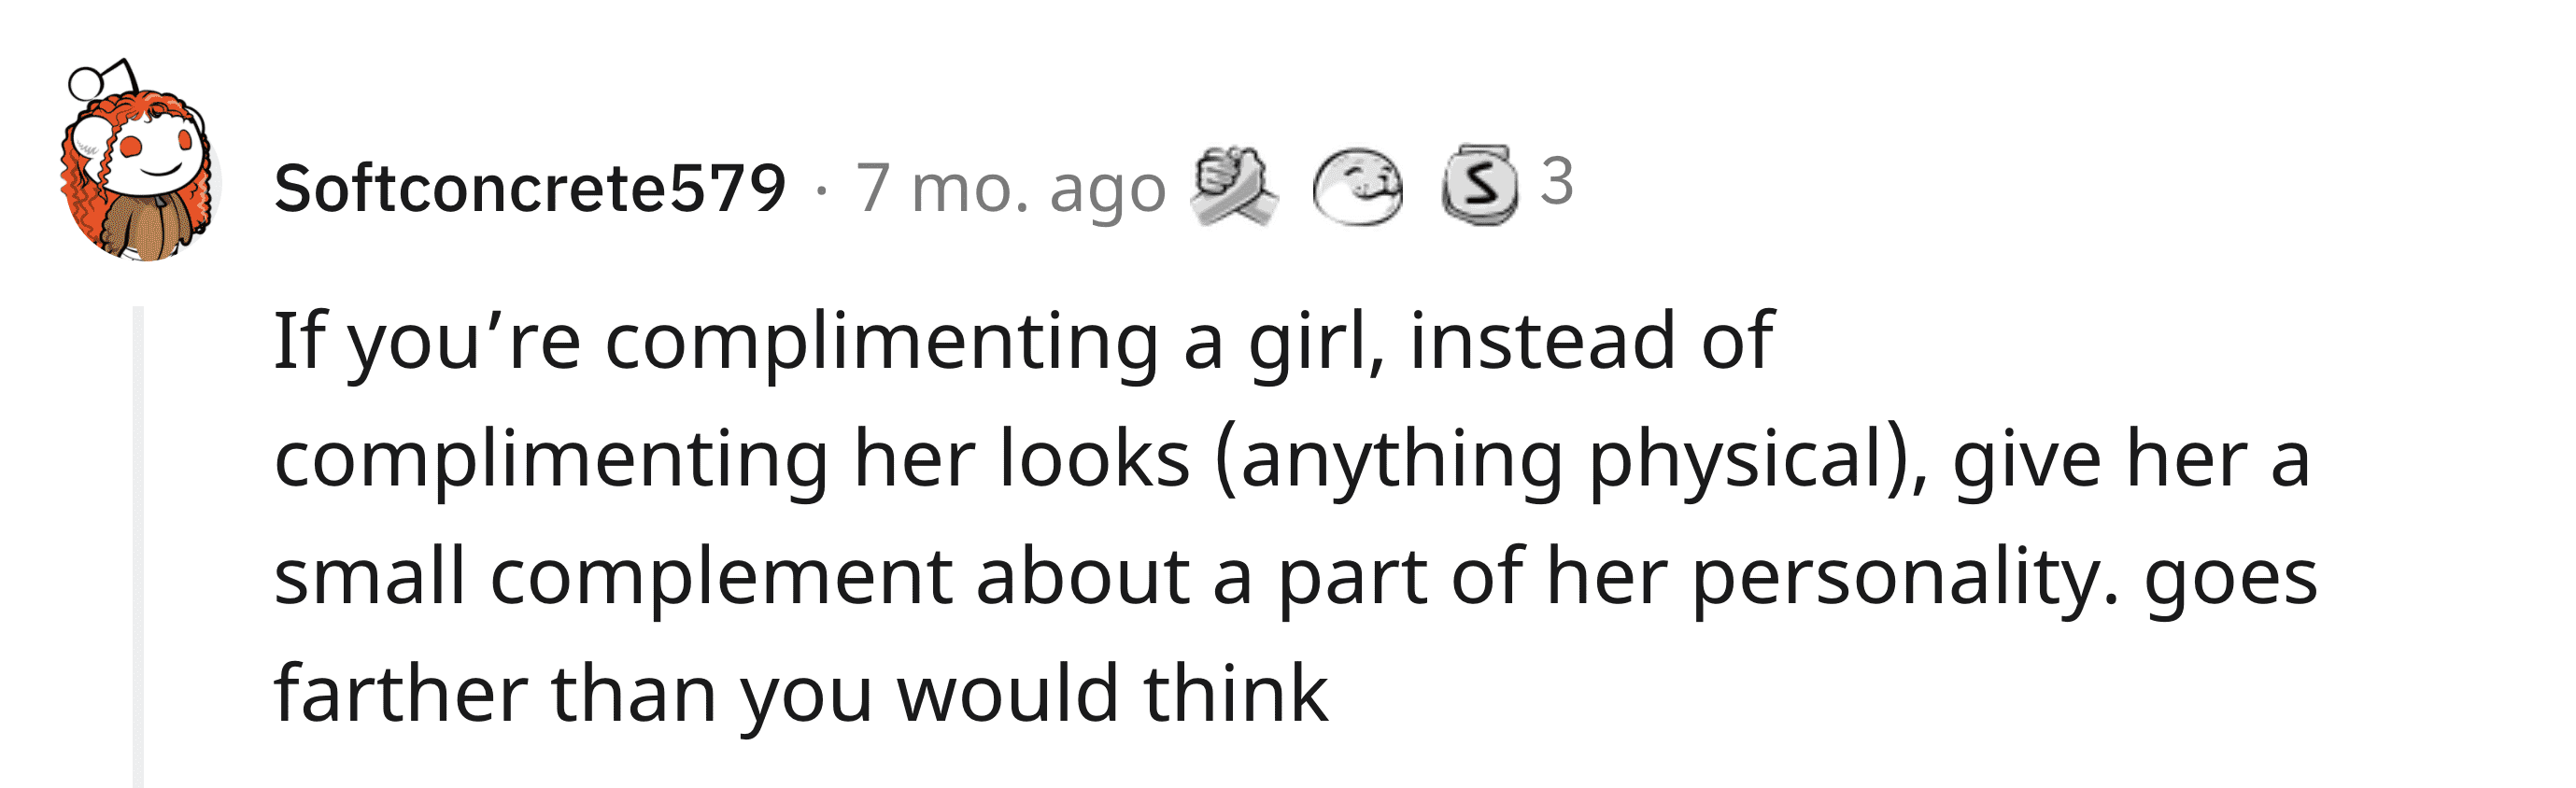Open the Softconcrete579 username profile link
Viewport: 2576px width, 788px height.
530,188
